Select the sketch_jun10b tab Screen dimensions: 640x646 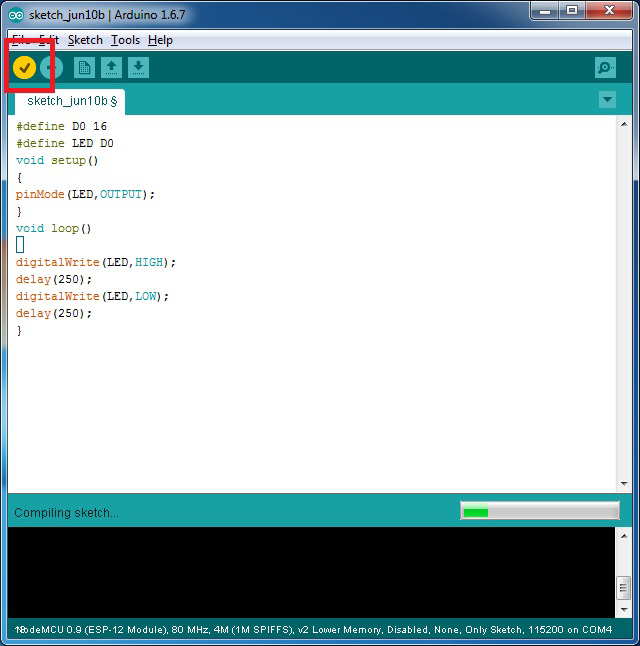coord(70,101)
